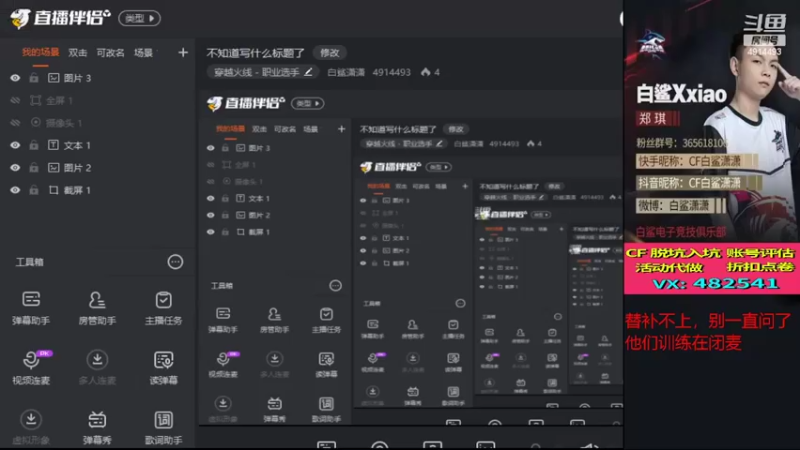Select the 摄像头 1 source row

(x=97, y=123)
